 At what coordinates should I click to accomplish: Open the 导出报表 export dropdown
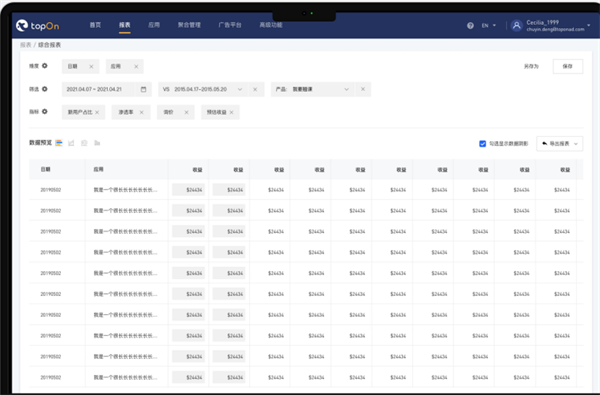pos(559,144)
